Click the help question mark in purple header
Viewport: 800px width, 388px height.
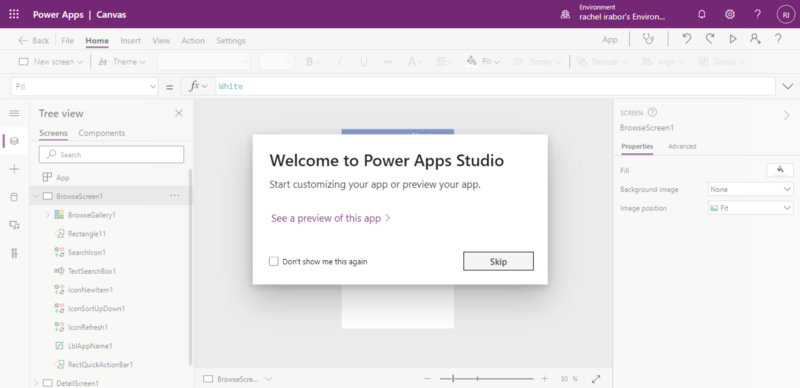click(758, 14)
